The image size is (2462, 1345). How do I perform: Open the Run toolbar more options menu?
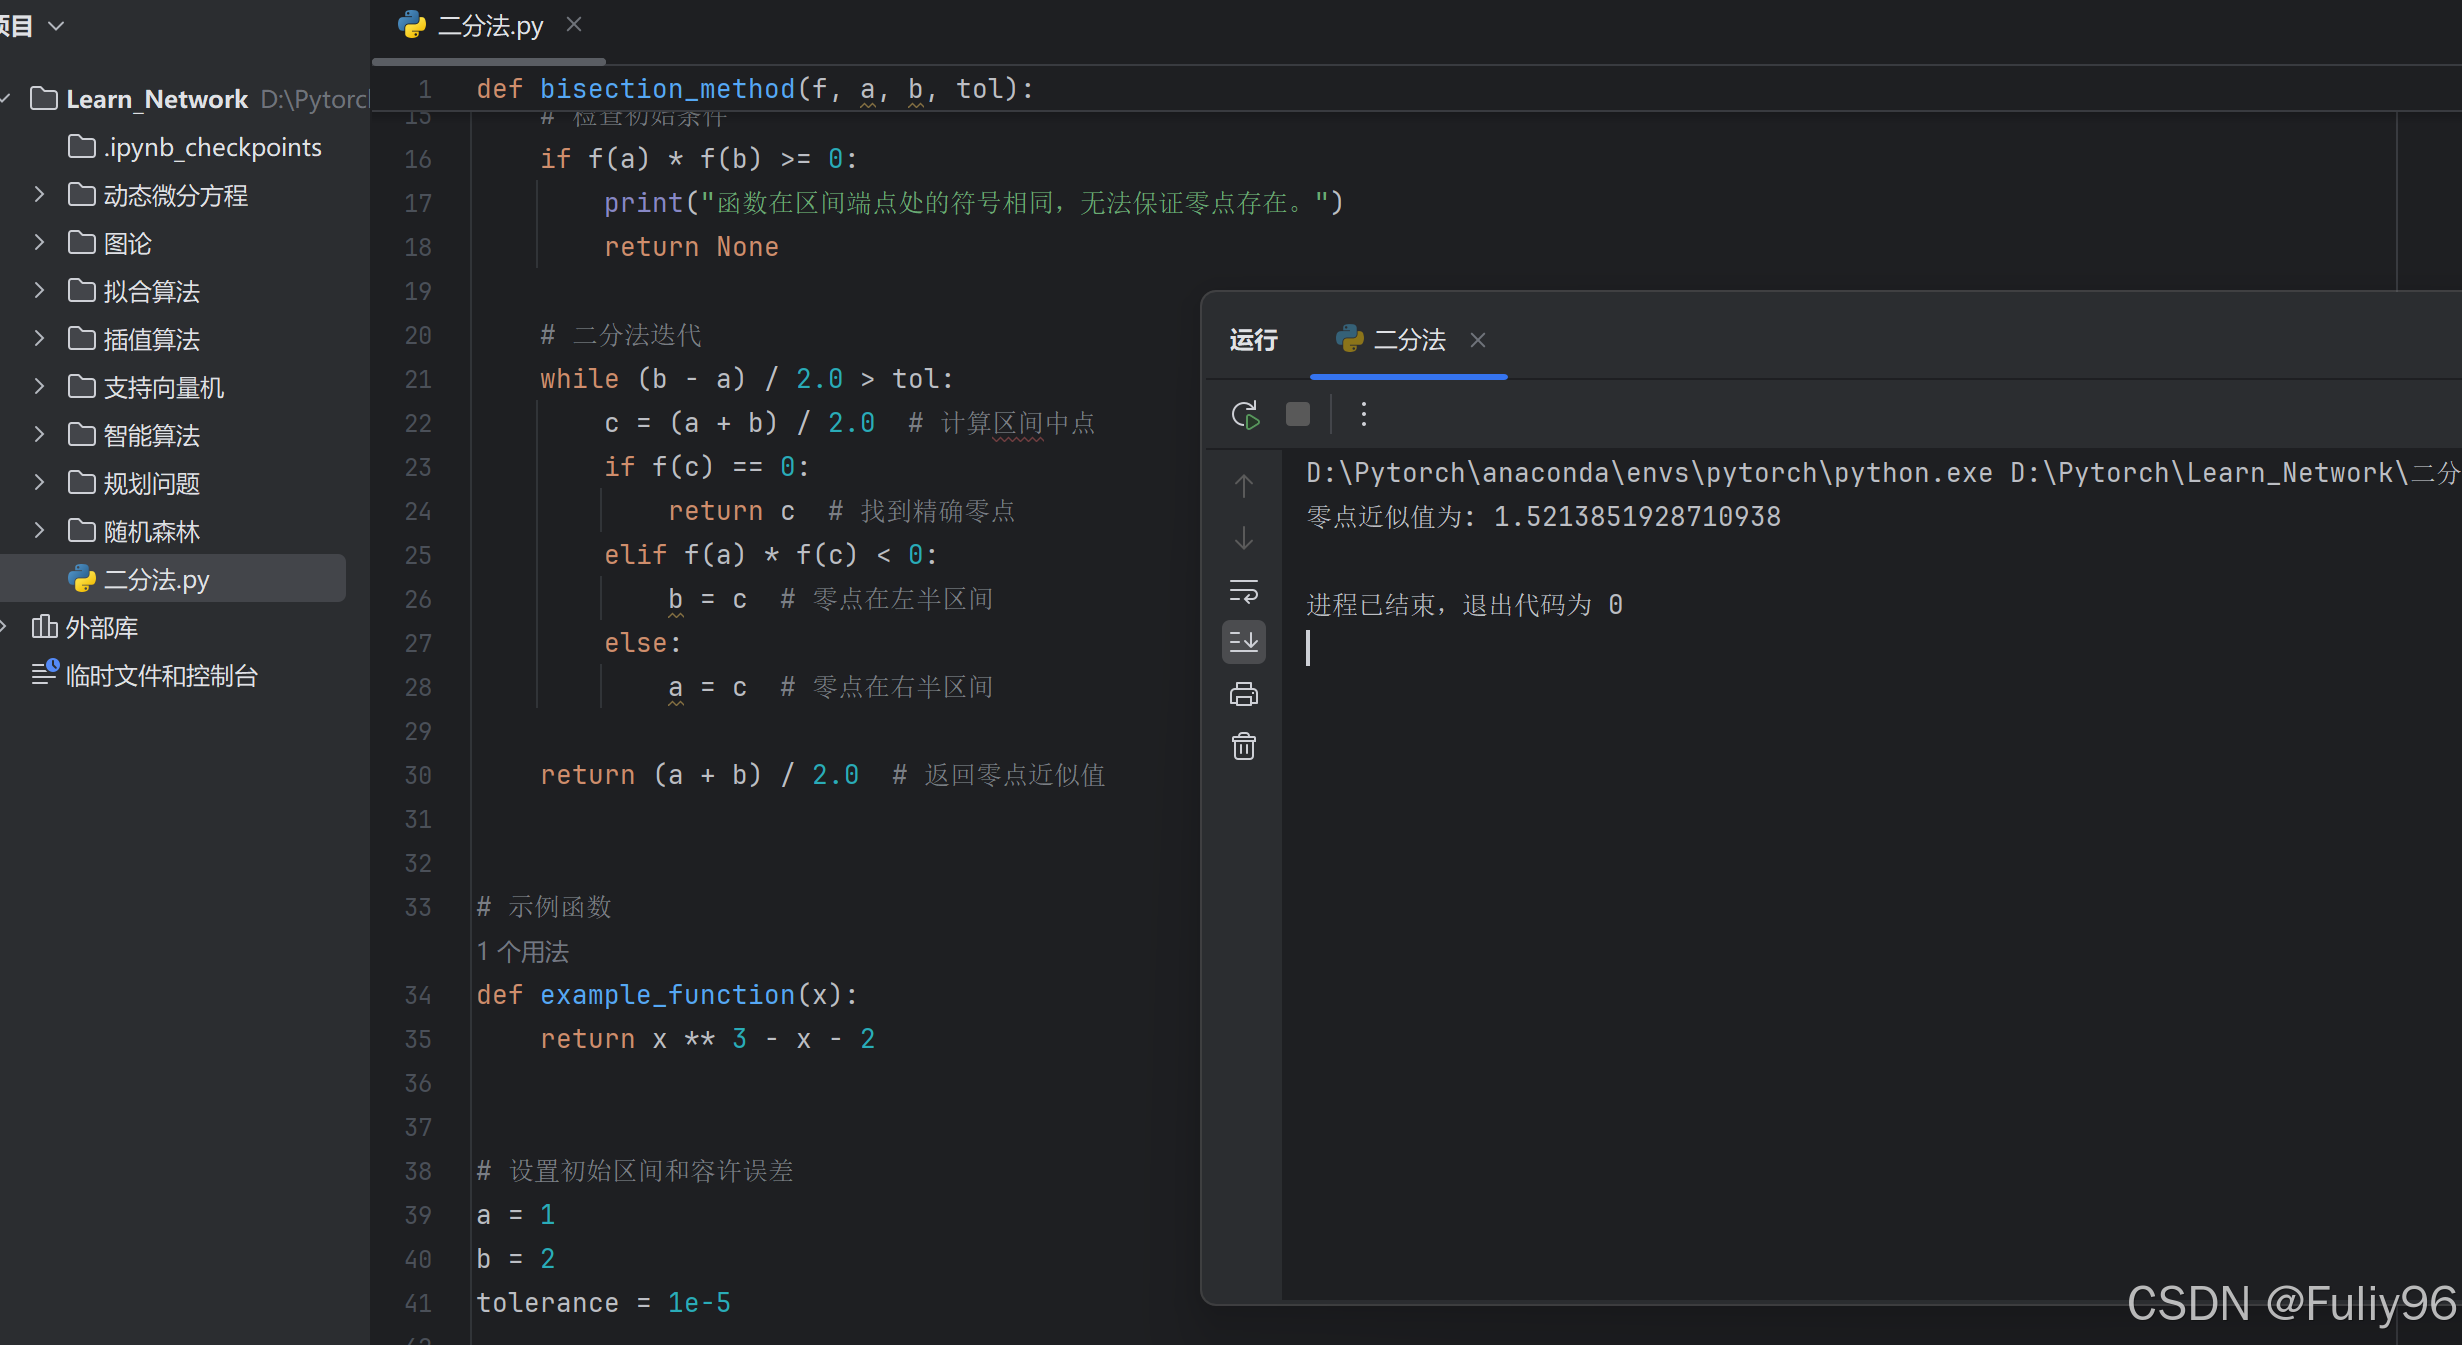(x=1363, y=414)
